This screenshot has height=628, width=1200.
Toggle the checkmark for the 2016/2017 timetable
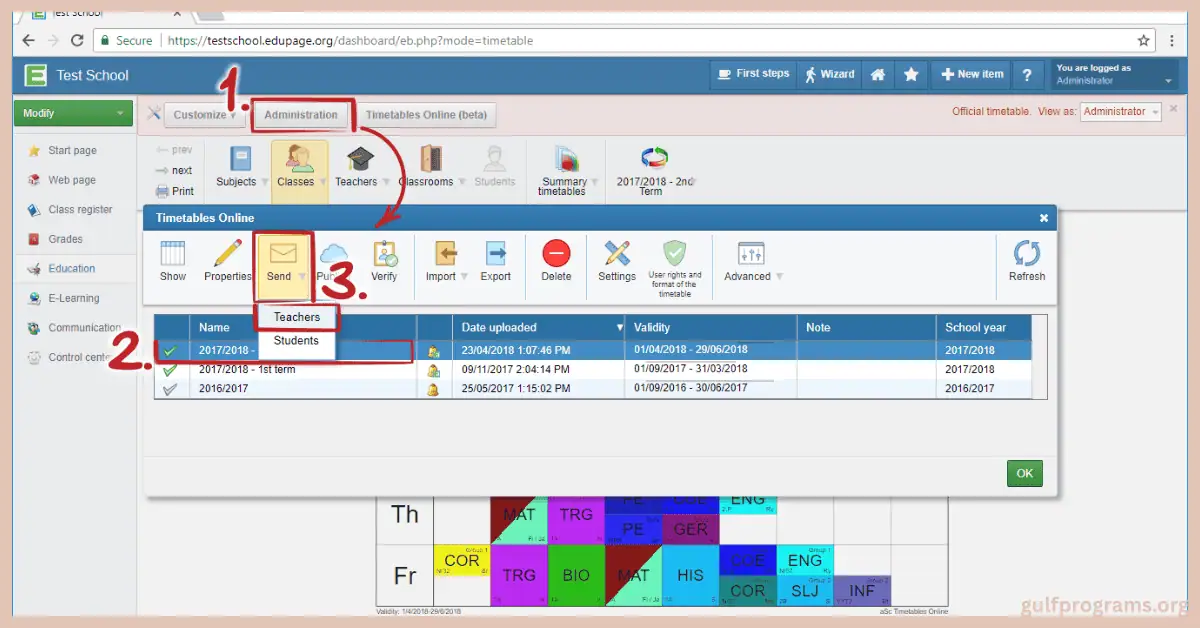[171, 388]
